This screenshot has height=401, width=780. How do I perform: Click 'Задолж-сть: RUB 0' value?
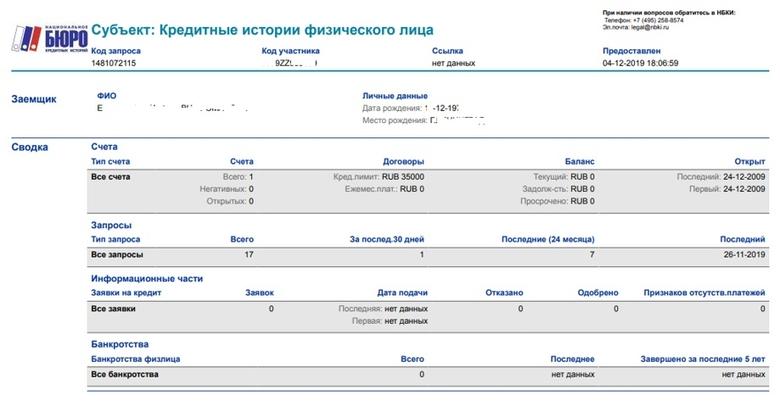(558, 189)
